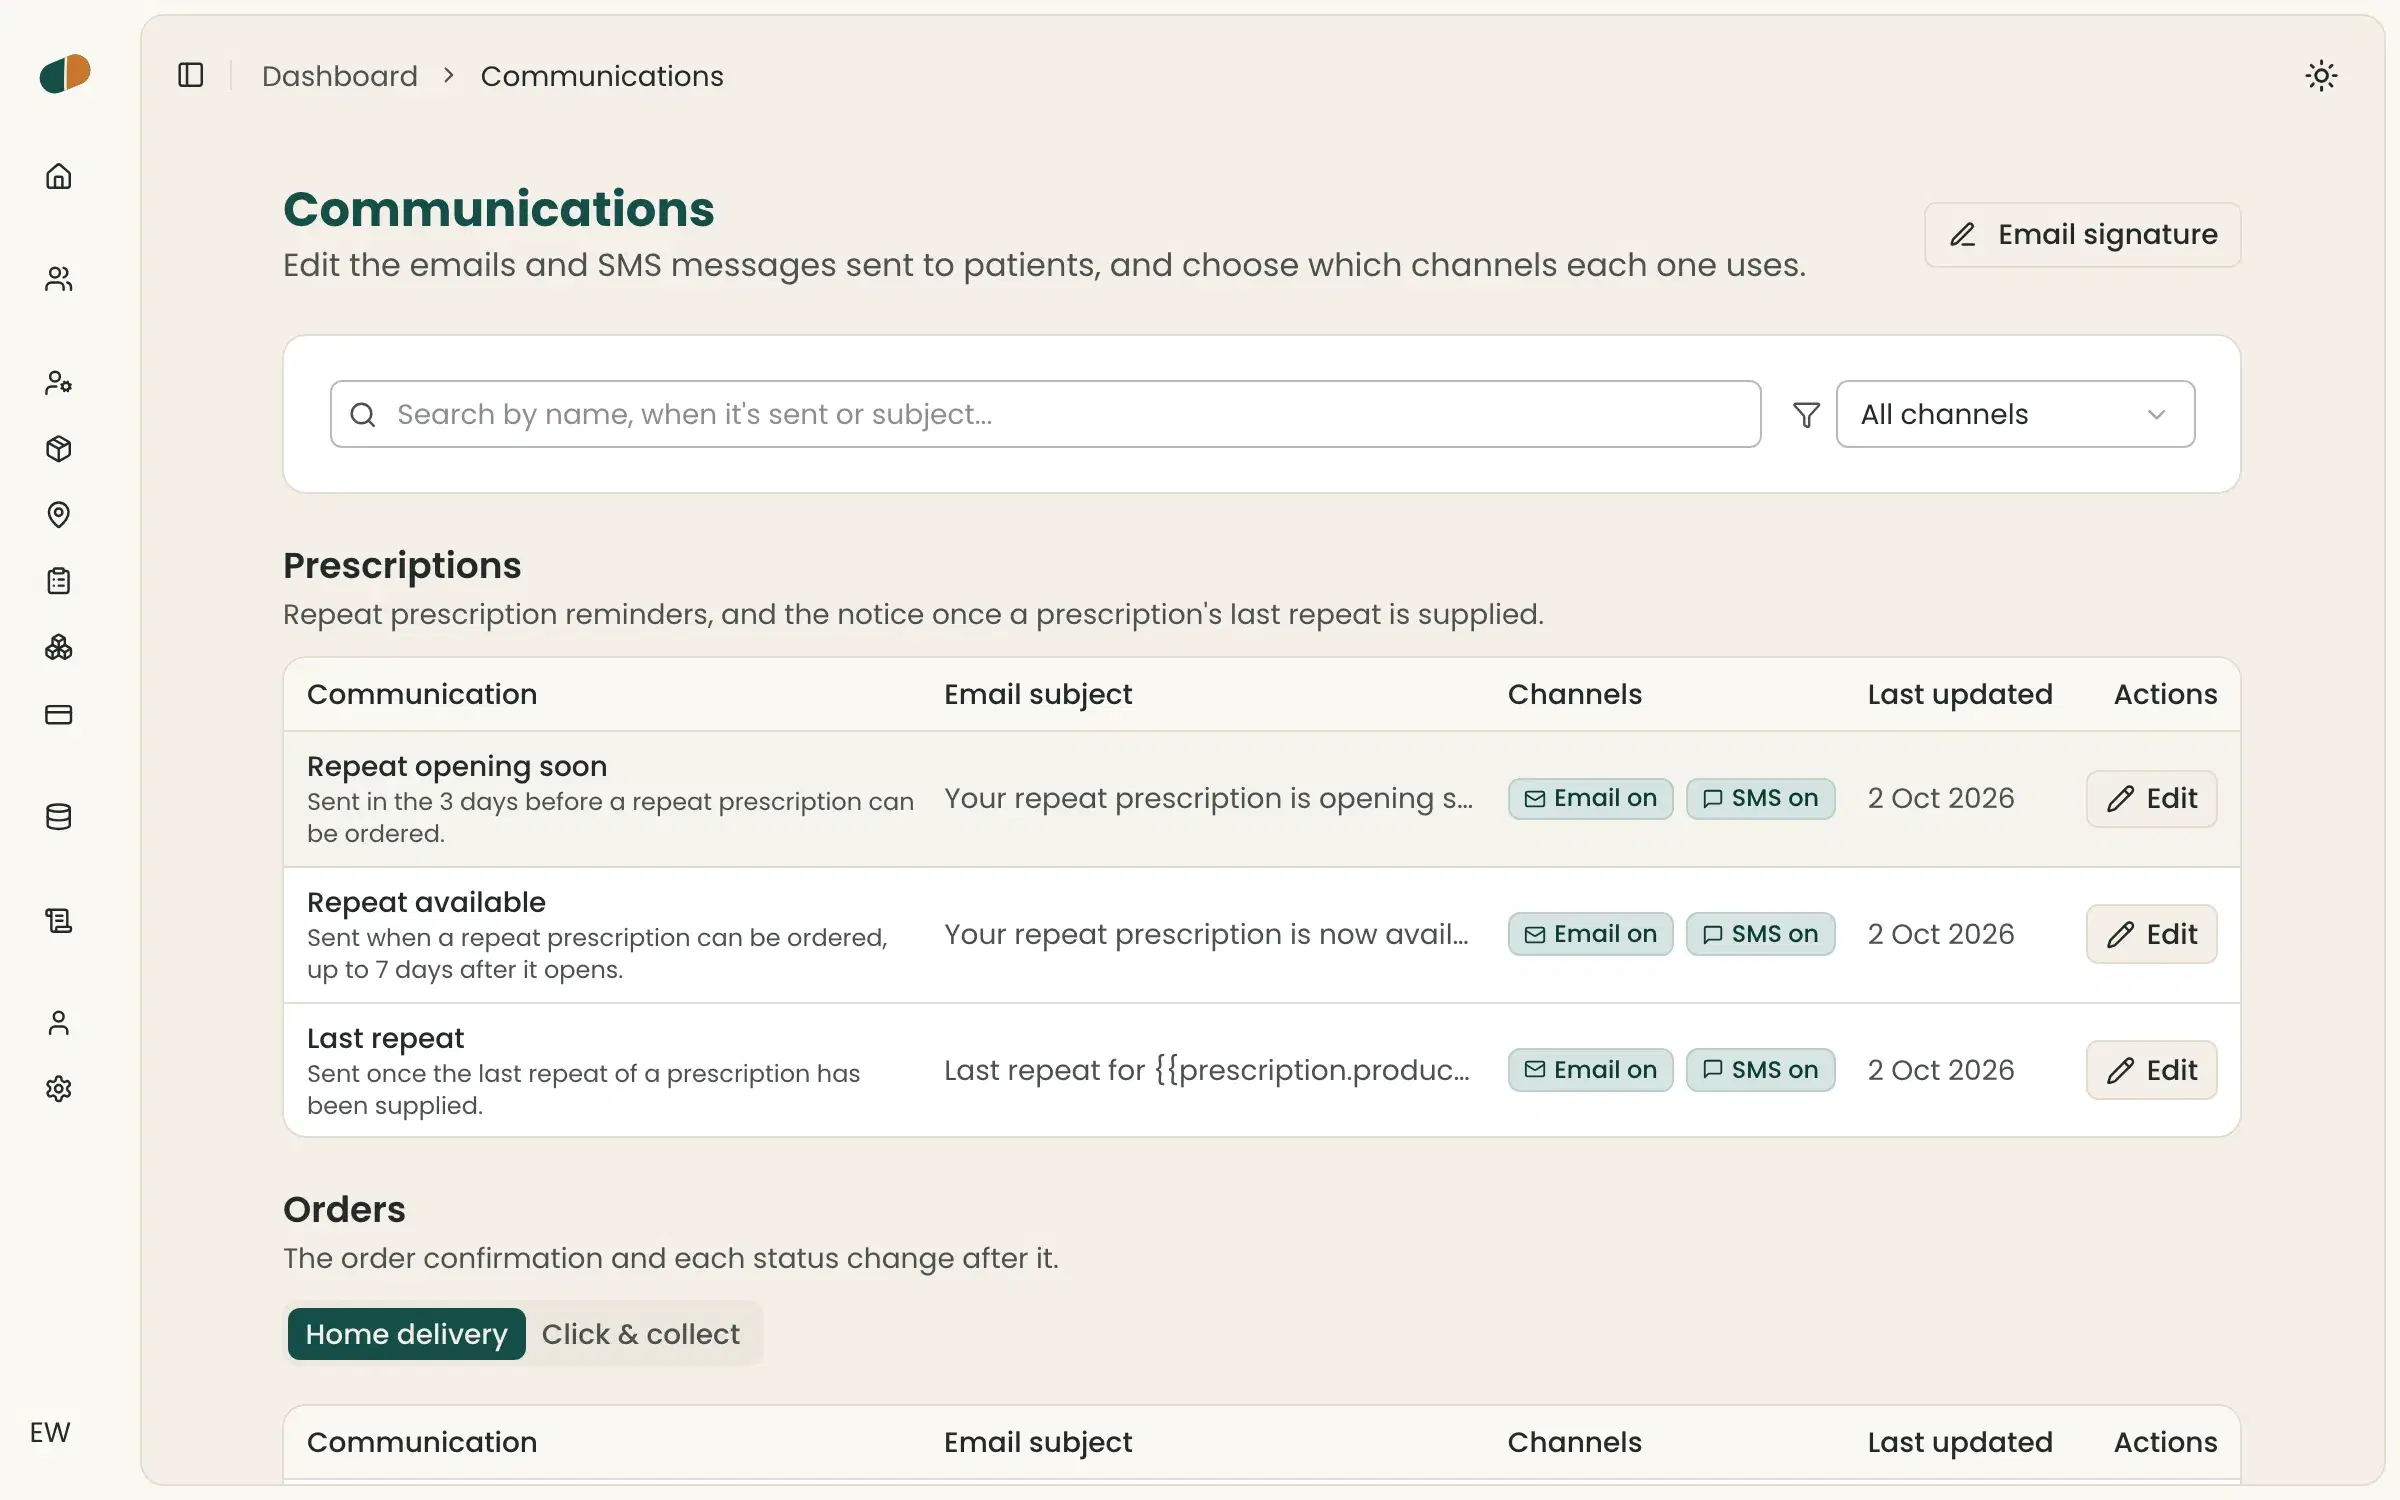2400x1500 pixels.
Task: Open the map pin locations icon
Action: (x=59, y=515)
